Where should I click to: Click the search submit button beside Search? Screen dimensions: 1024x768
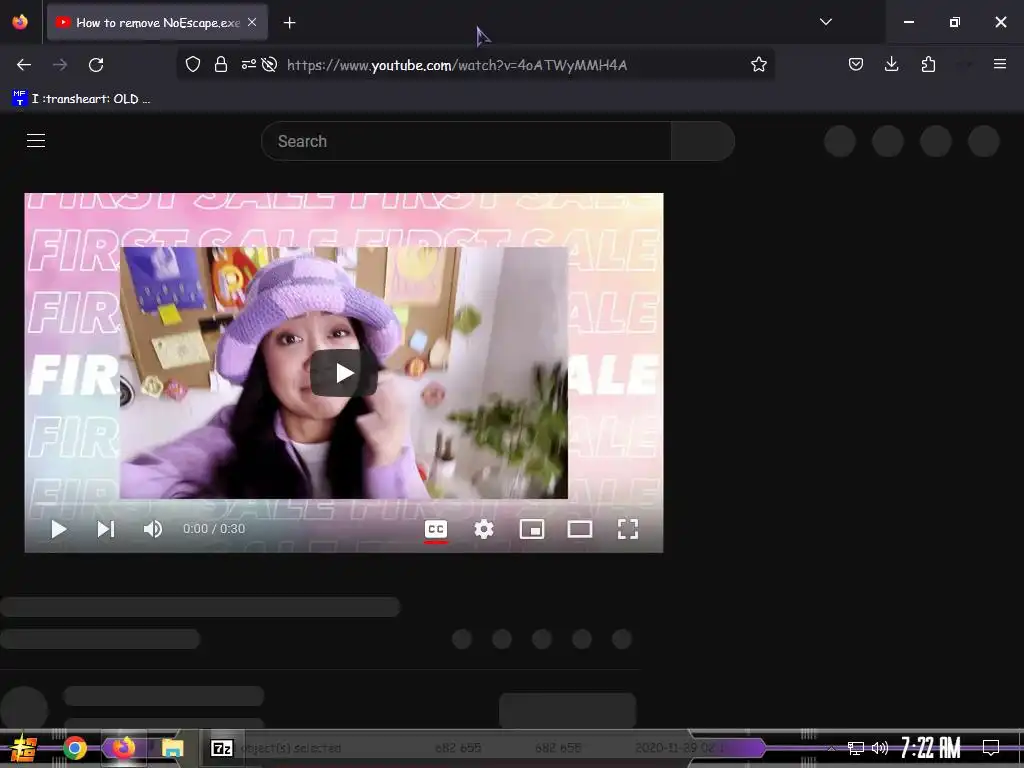pos(703,141)
